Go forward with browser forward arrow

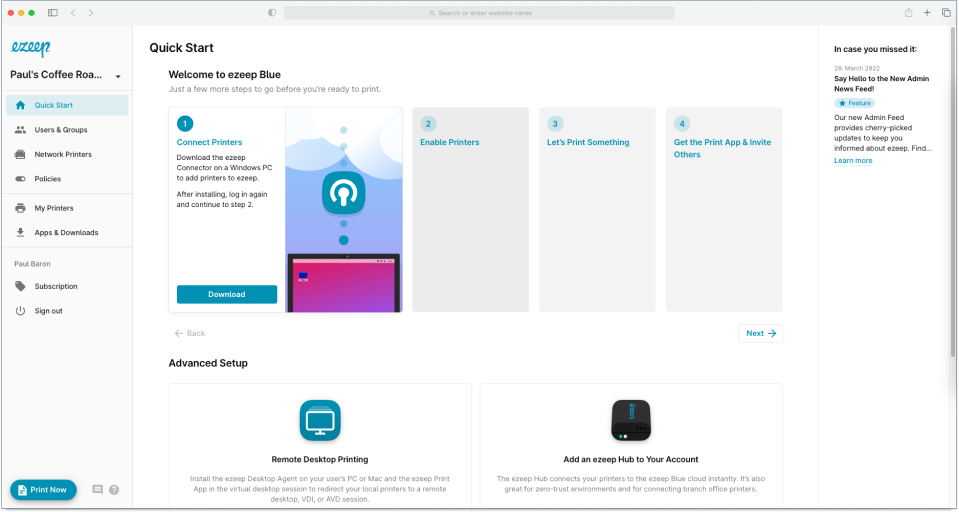[91, 12]
